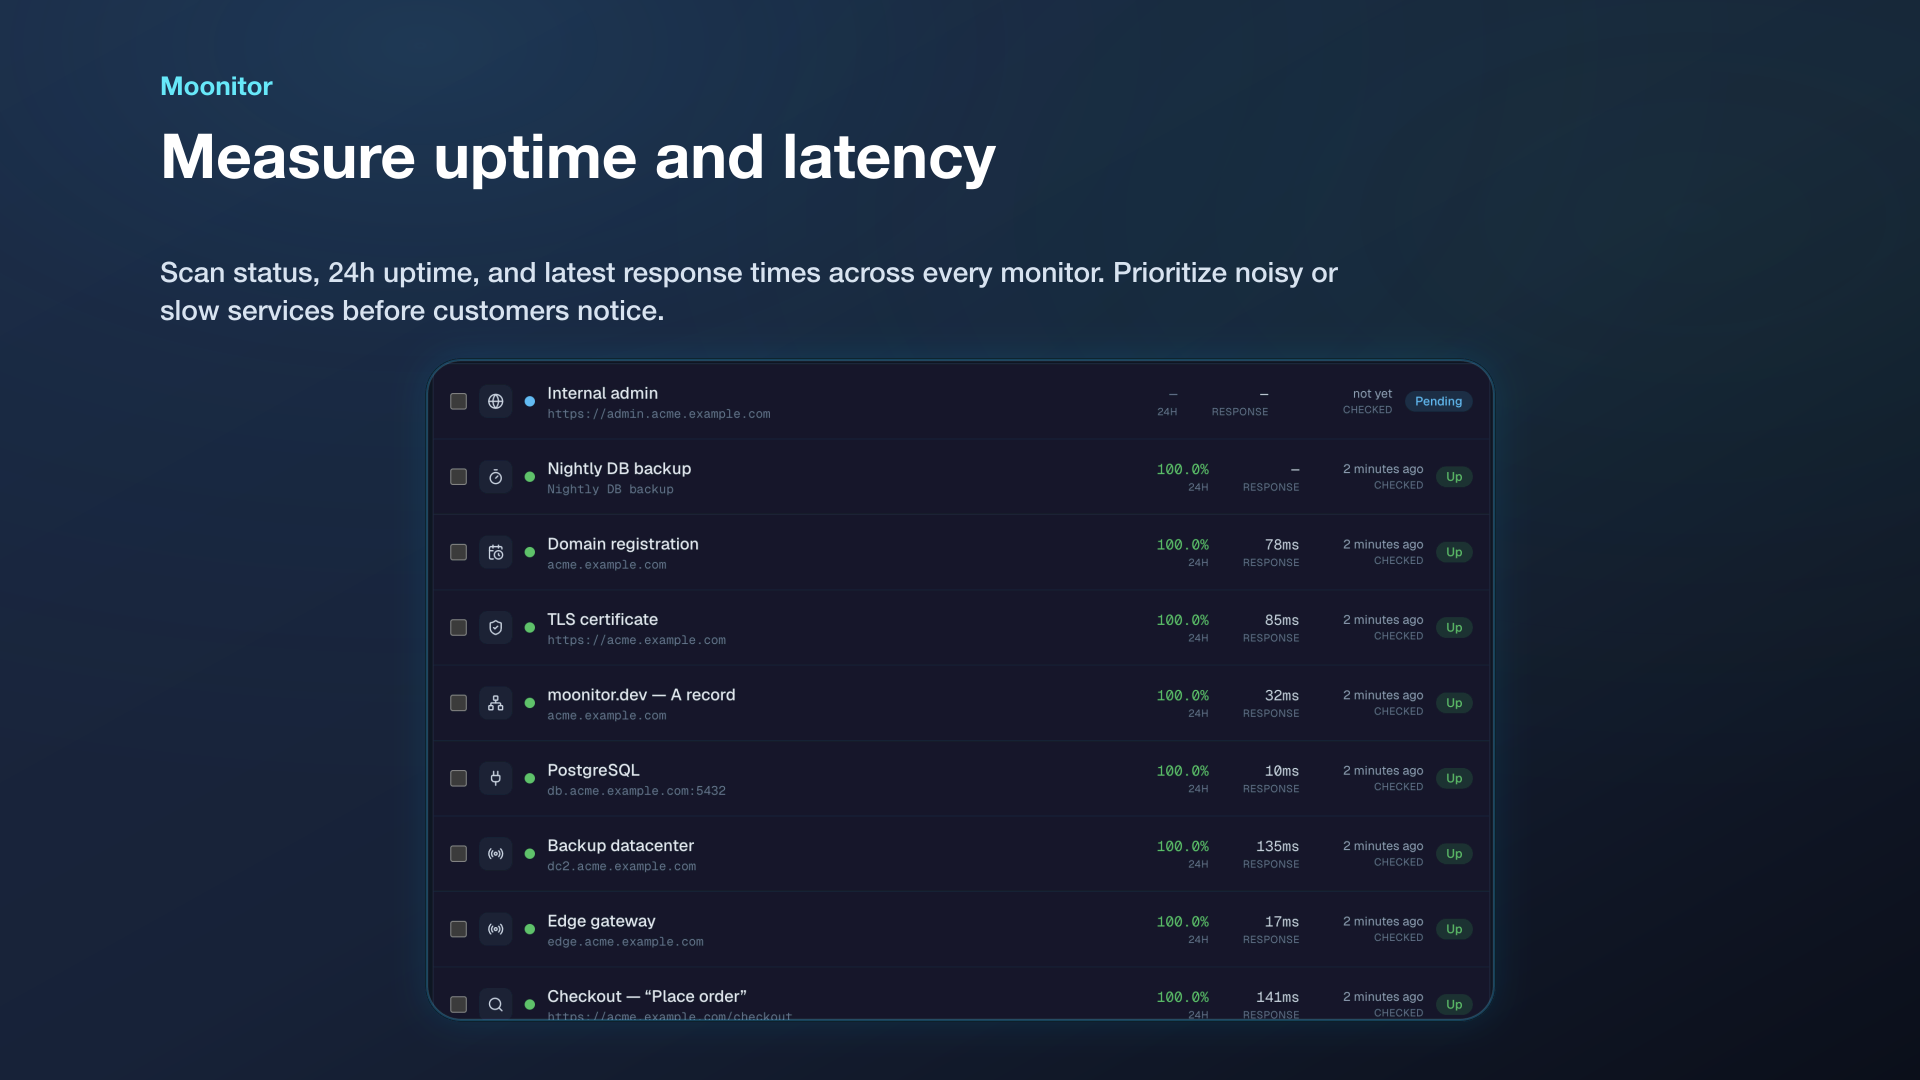Click the Up badge on PostgreSQL
The image size is (1920, 1080).
point(1454,778)
